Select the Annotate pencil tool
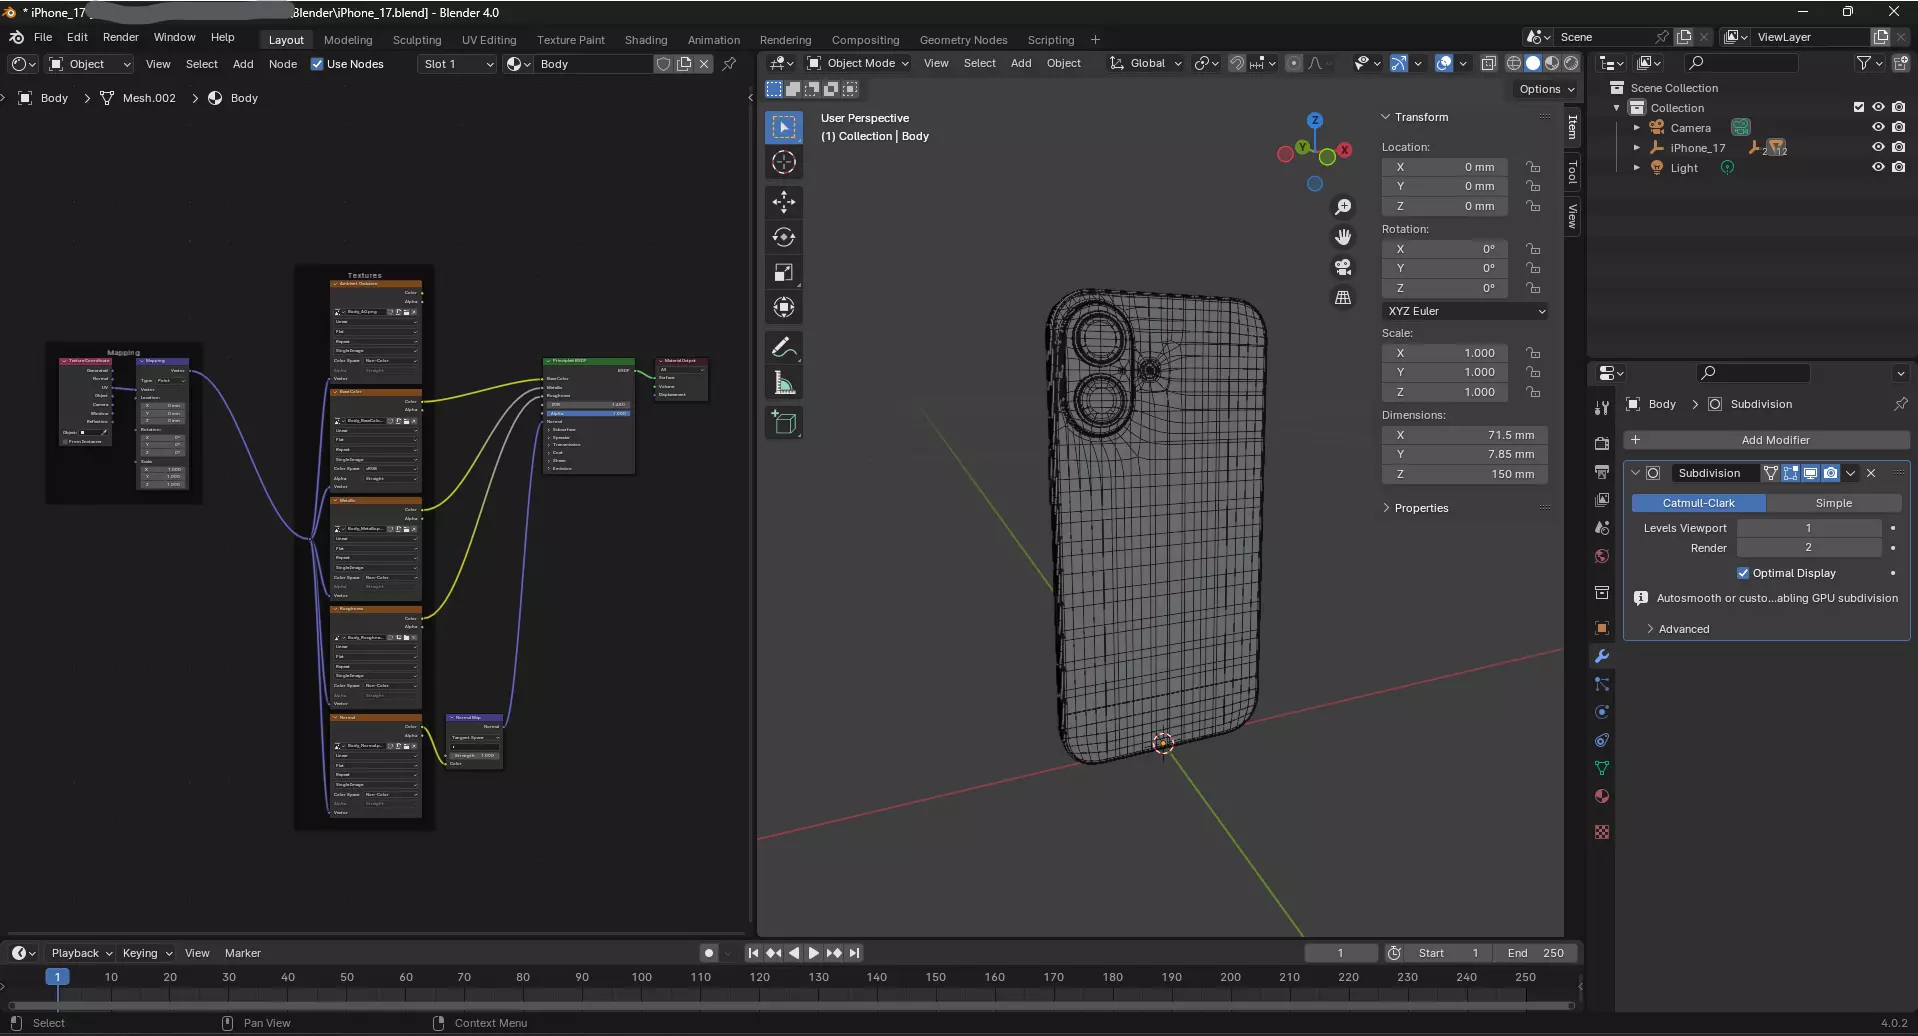The image size is (1918, 1036). 784,348
